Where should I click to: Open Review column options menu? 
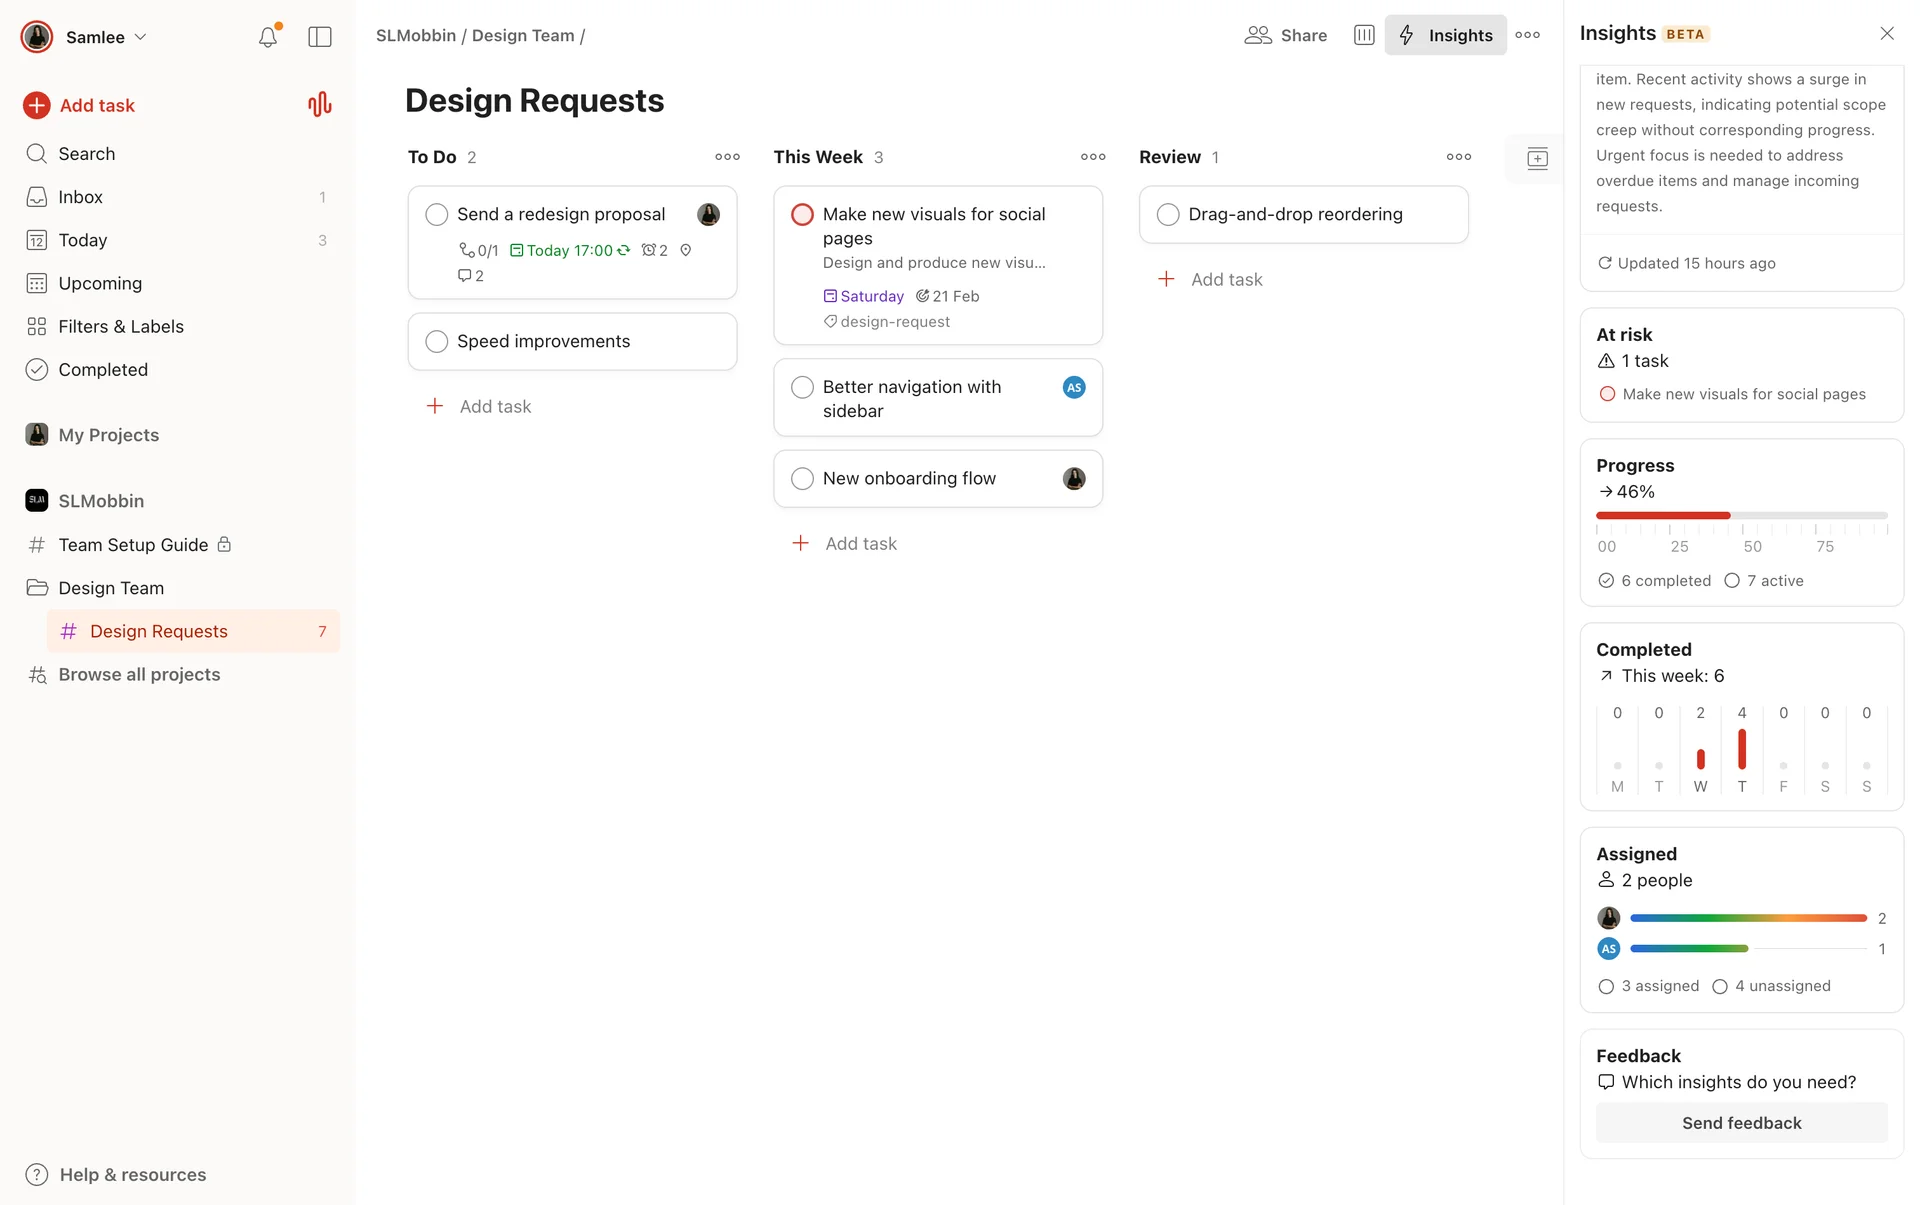(1458, 157)
